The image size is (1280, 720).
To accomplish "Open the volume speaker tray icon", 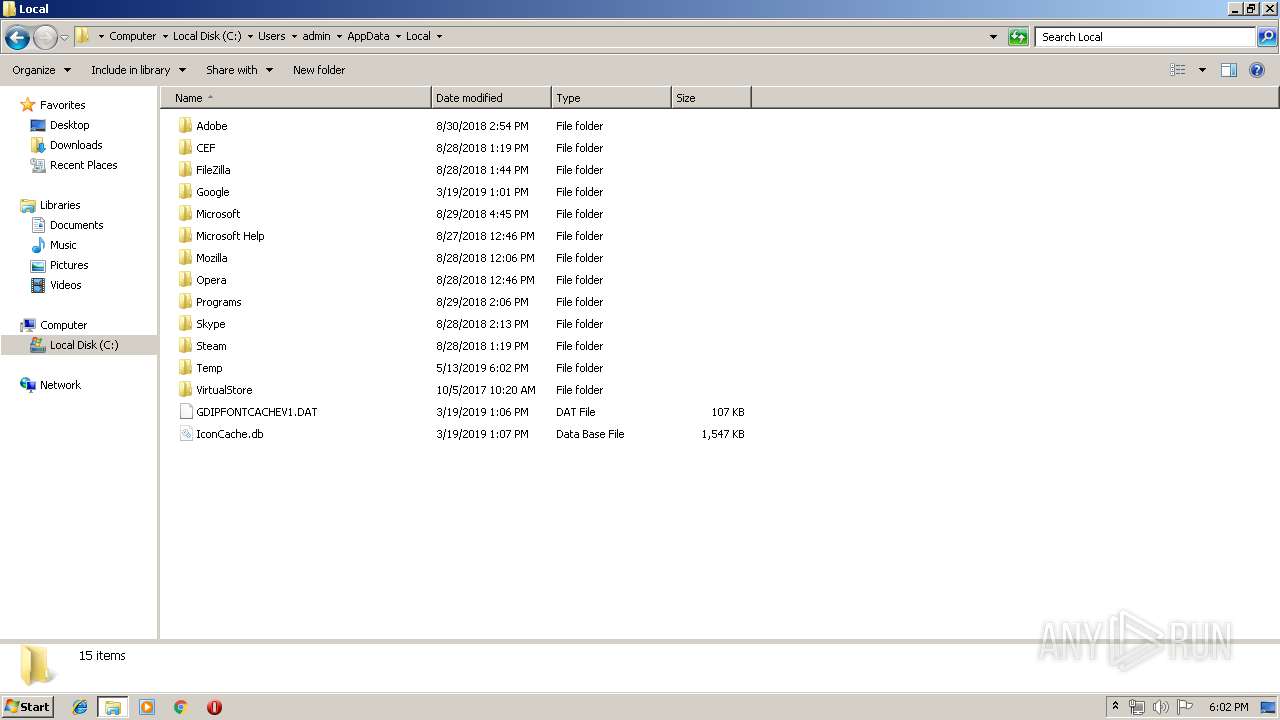I will pos(1161,707).
